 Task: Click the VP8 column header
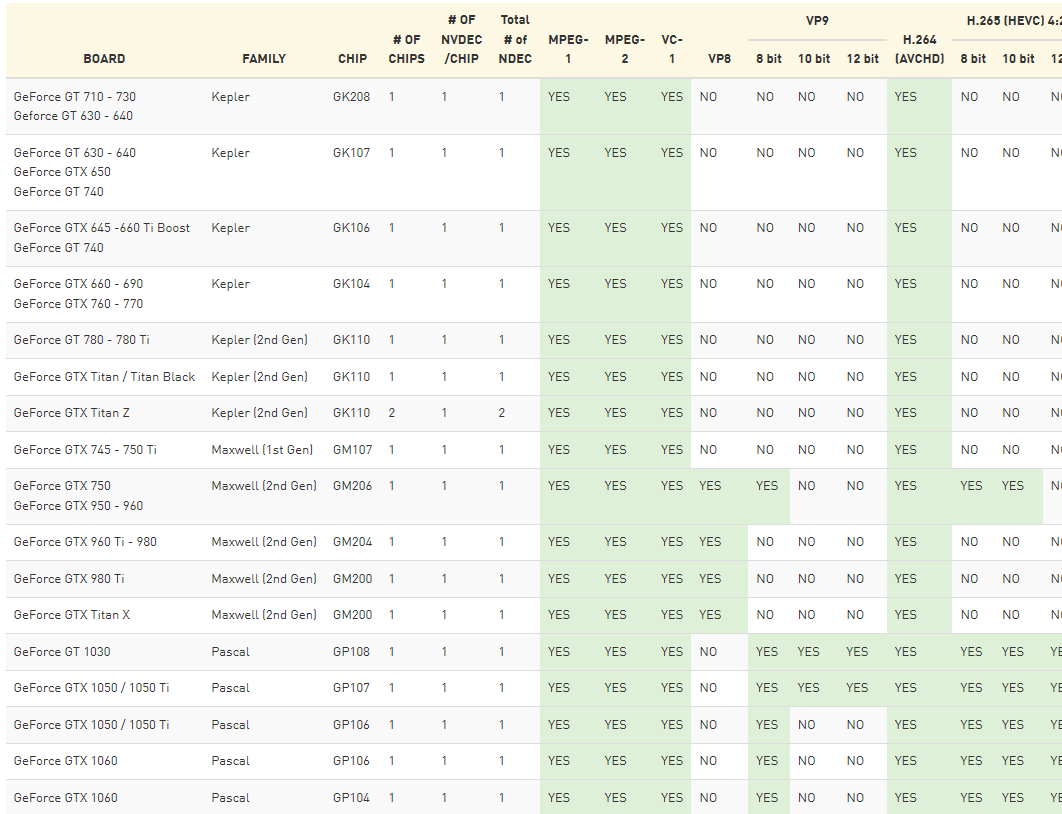tap(719, 59)
